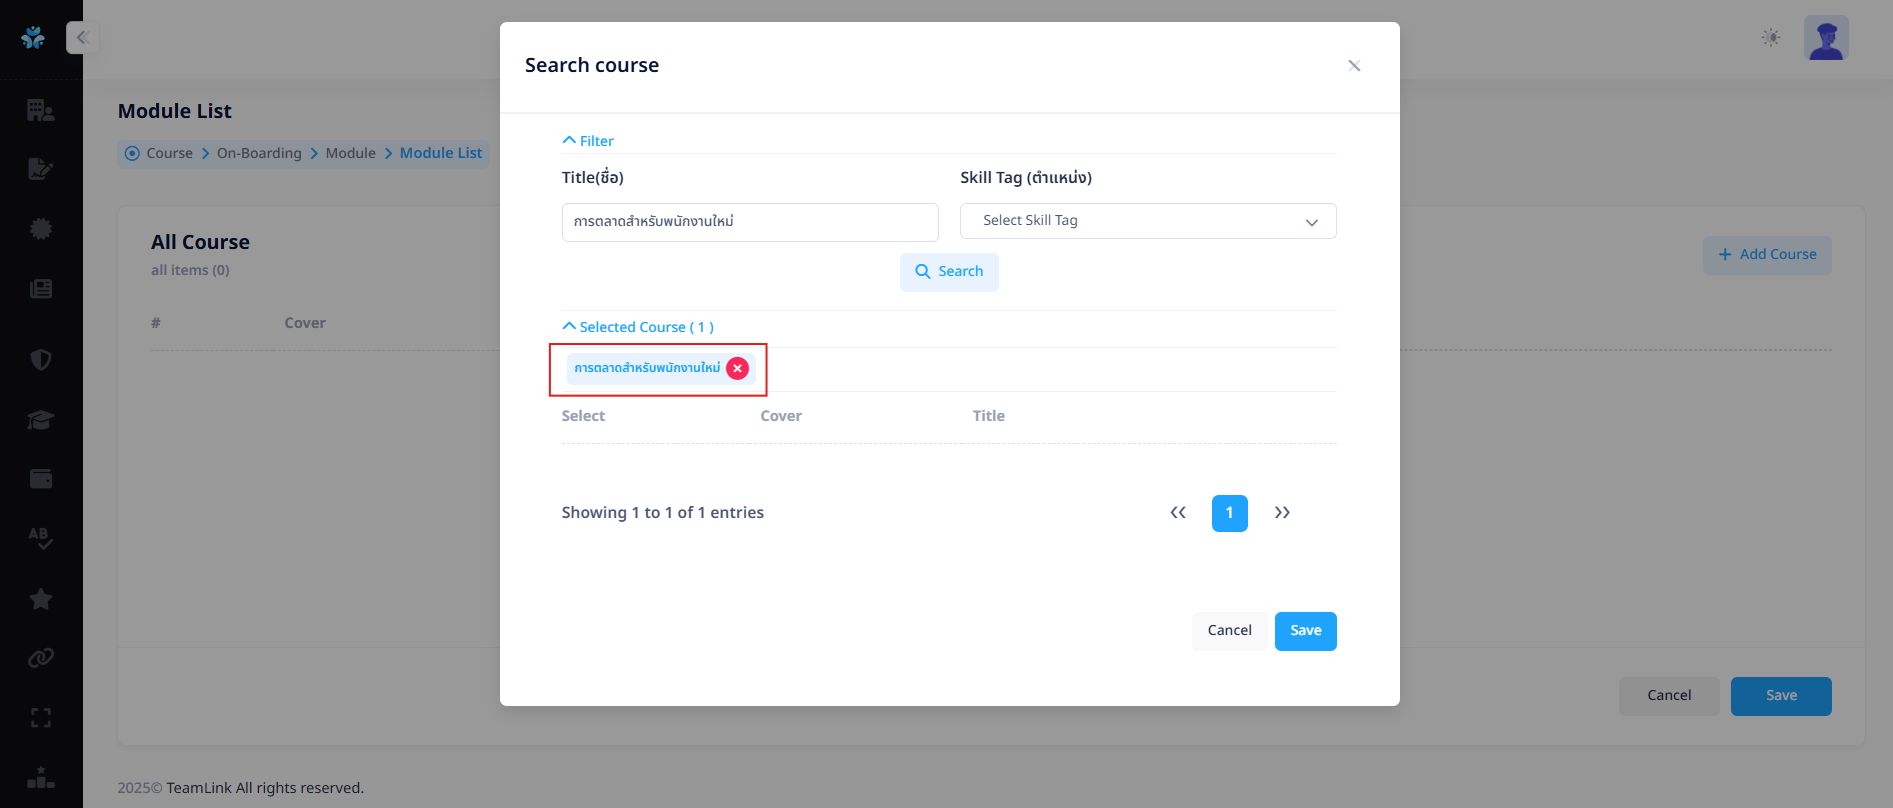Viewport: 1893px width, 808px height.
Task: Remove the selected course tag with red X
Action: [x=738, y=368]
